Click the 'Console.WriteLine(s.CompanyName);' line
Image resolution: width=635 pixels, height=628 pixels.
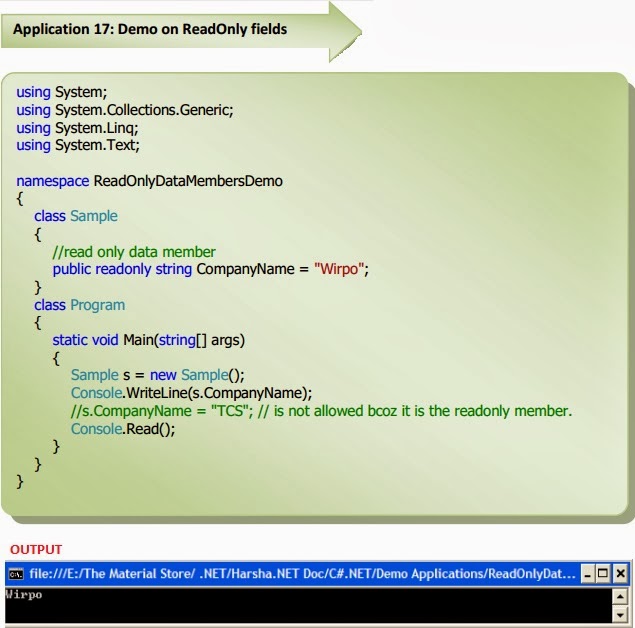pos(192,393)
